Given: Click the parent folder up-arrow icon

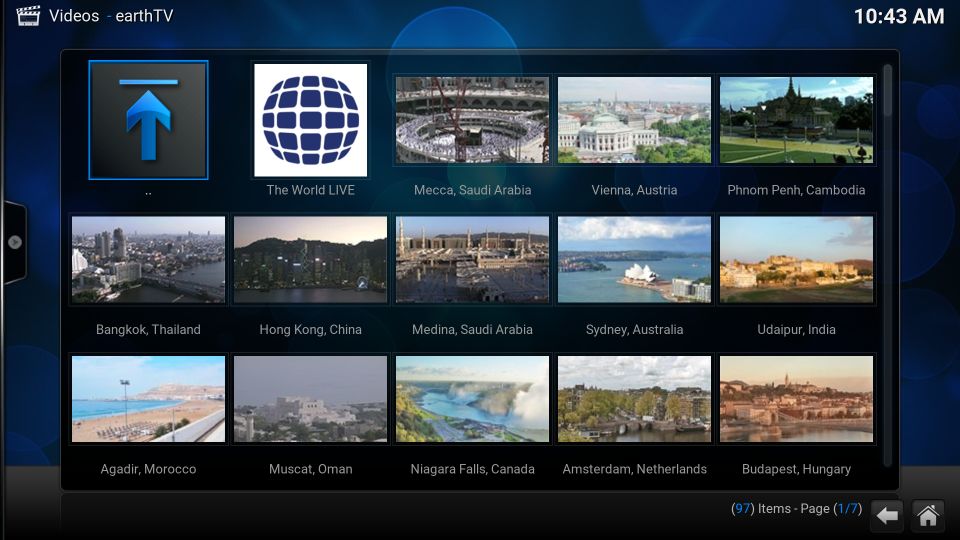Looking at the screenshot, I should (x=148, y=120).
